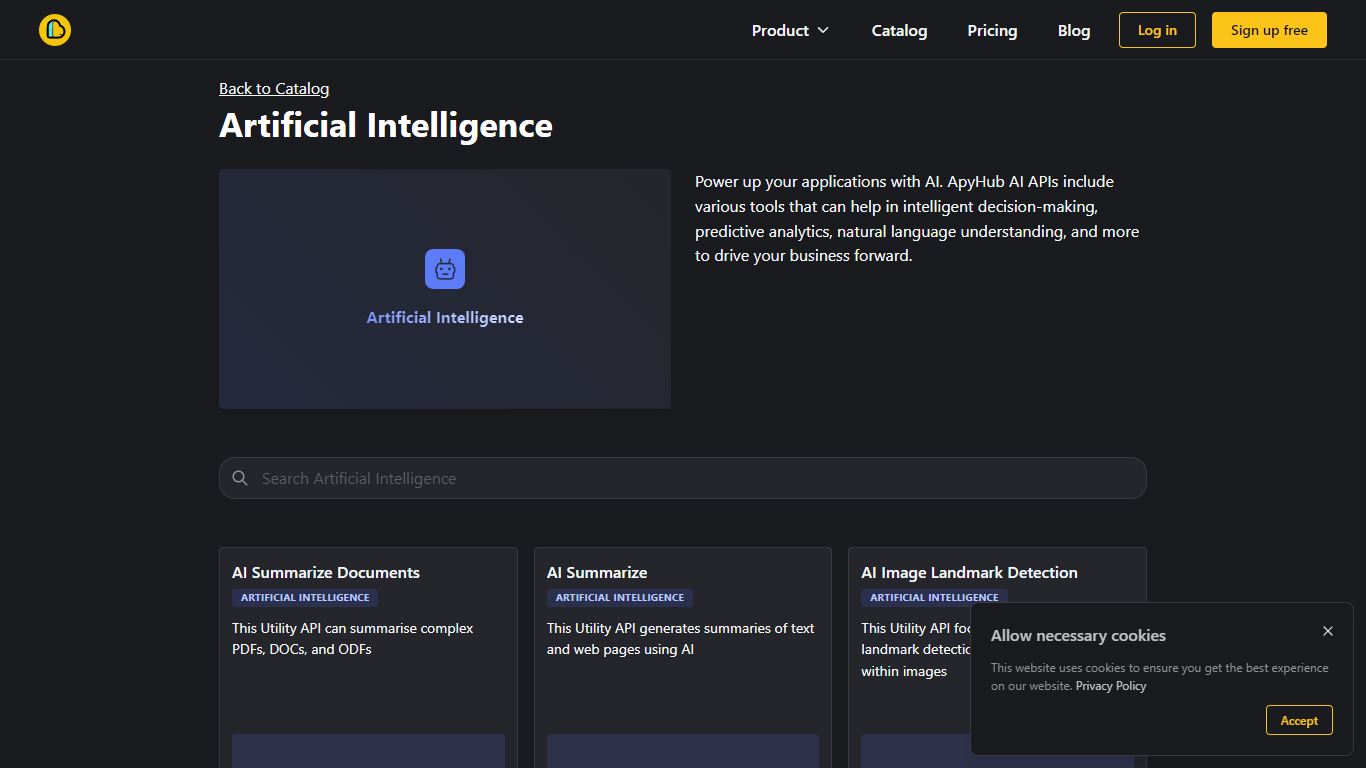Go to the Pricing page
Screen dimensions: 1366x768
pyautogui.click(x=992, y=31)
